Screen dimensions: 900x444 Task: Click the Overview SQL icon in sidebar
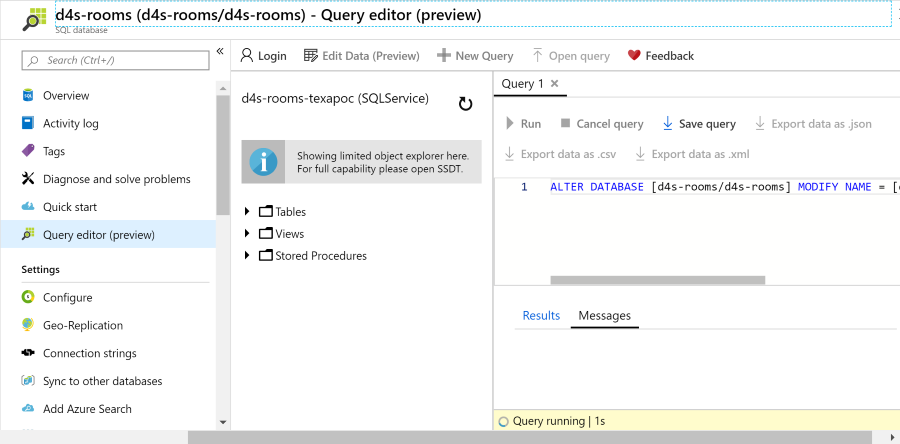[28, 95]
